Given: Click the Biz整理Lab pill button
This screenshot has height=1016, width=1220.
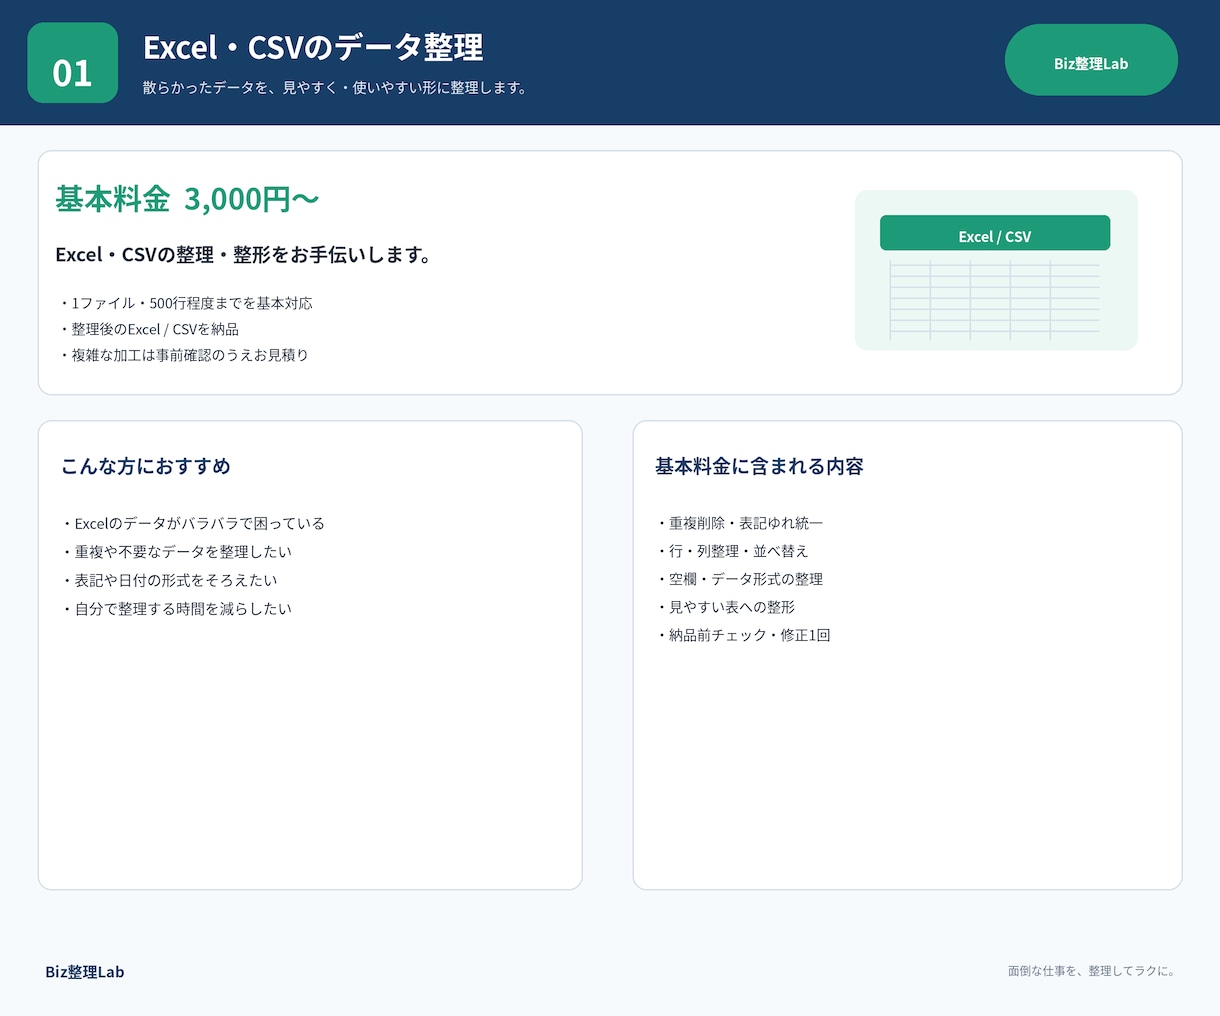Looking at the screenshot, I should point(1091,60).
